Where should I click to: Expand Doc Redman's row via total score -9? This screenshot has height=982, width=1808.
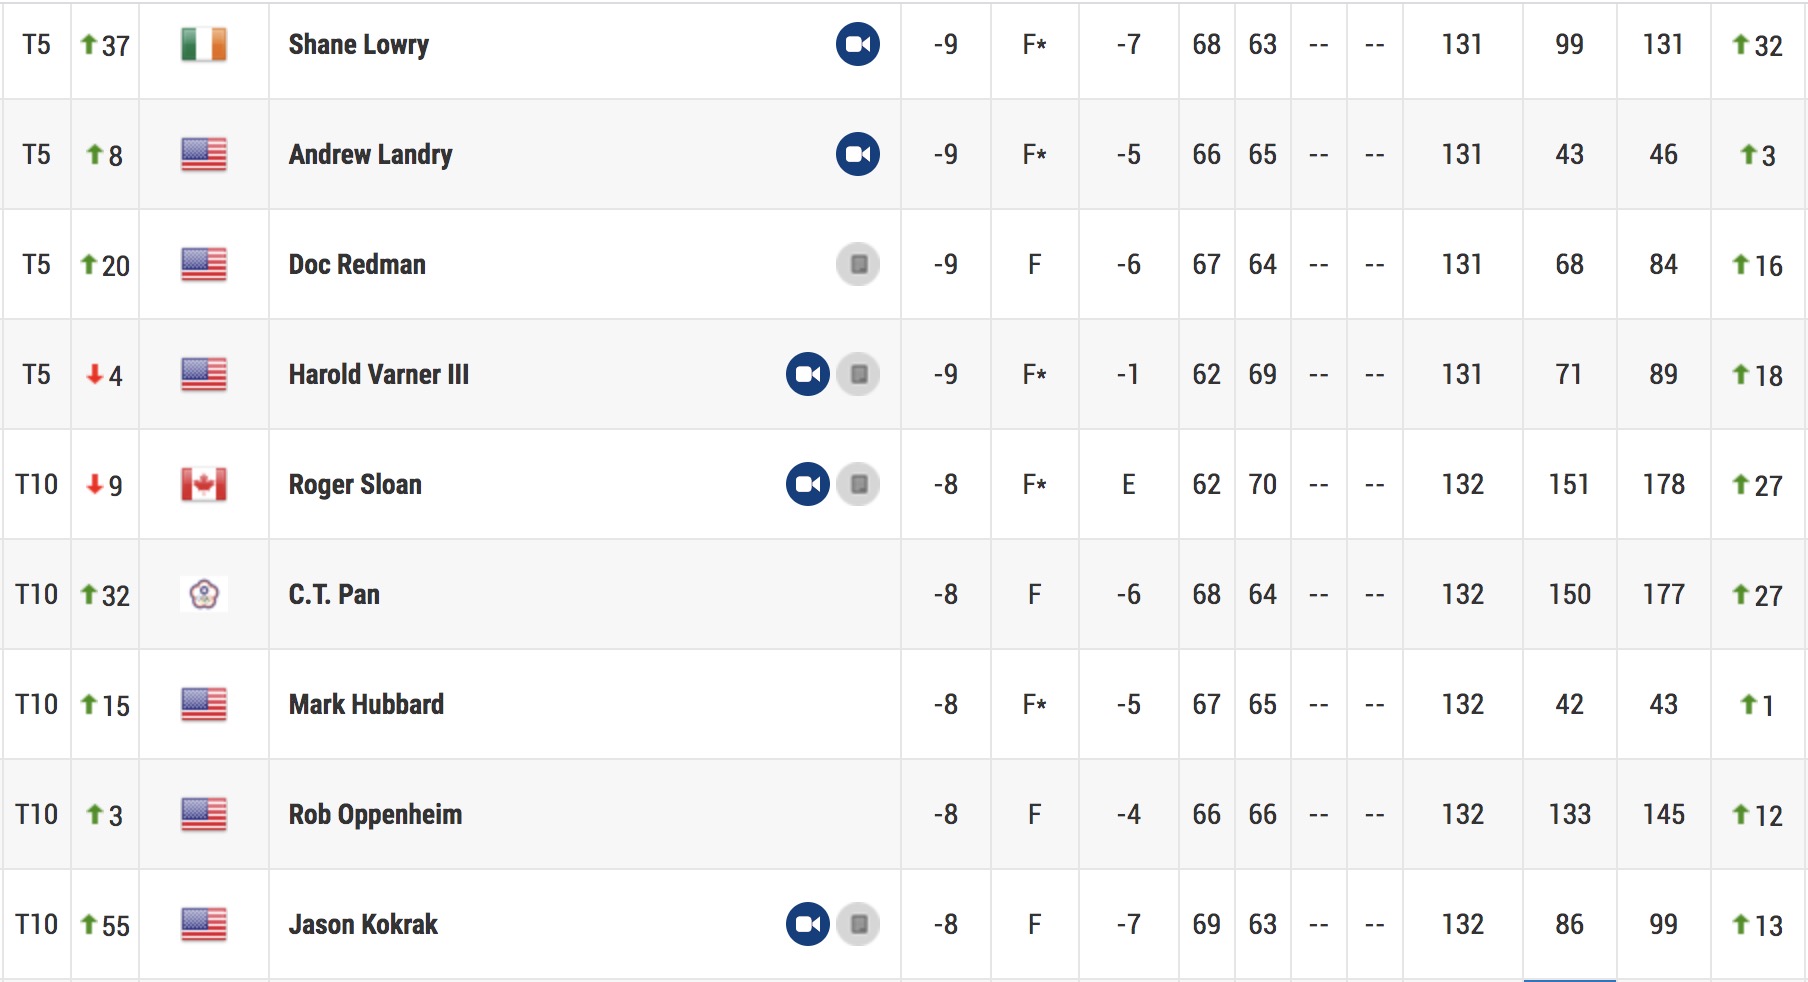point(945,264)
